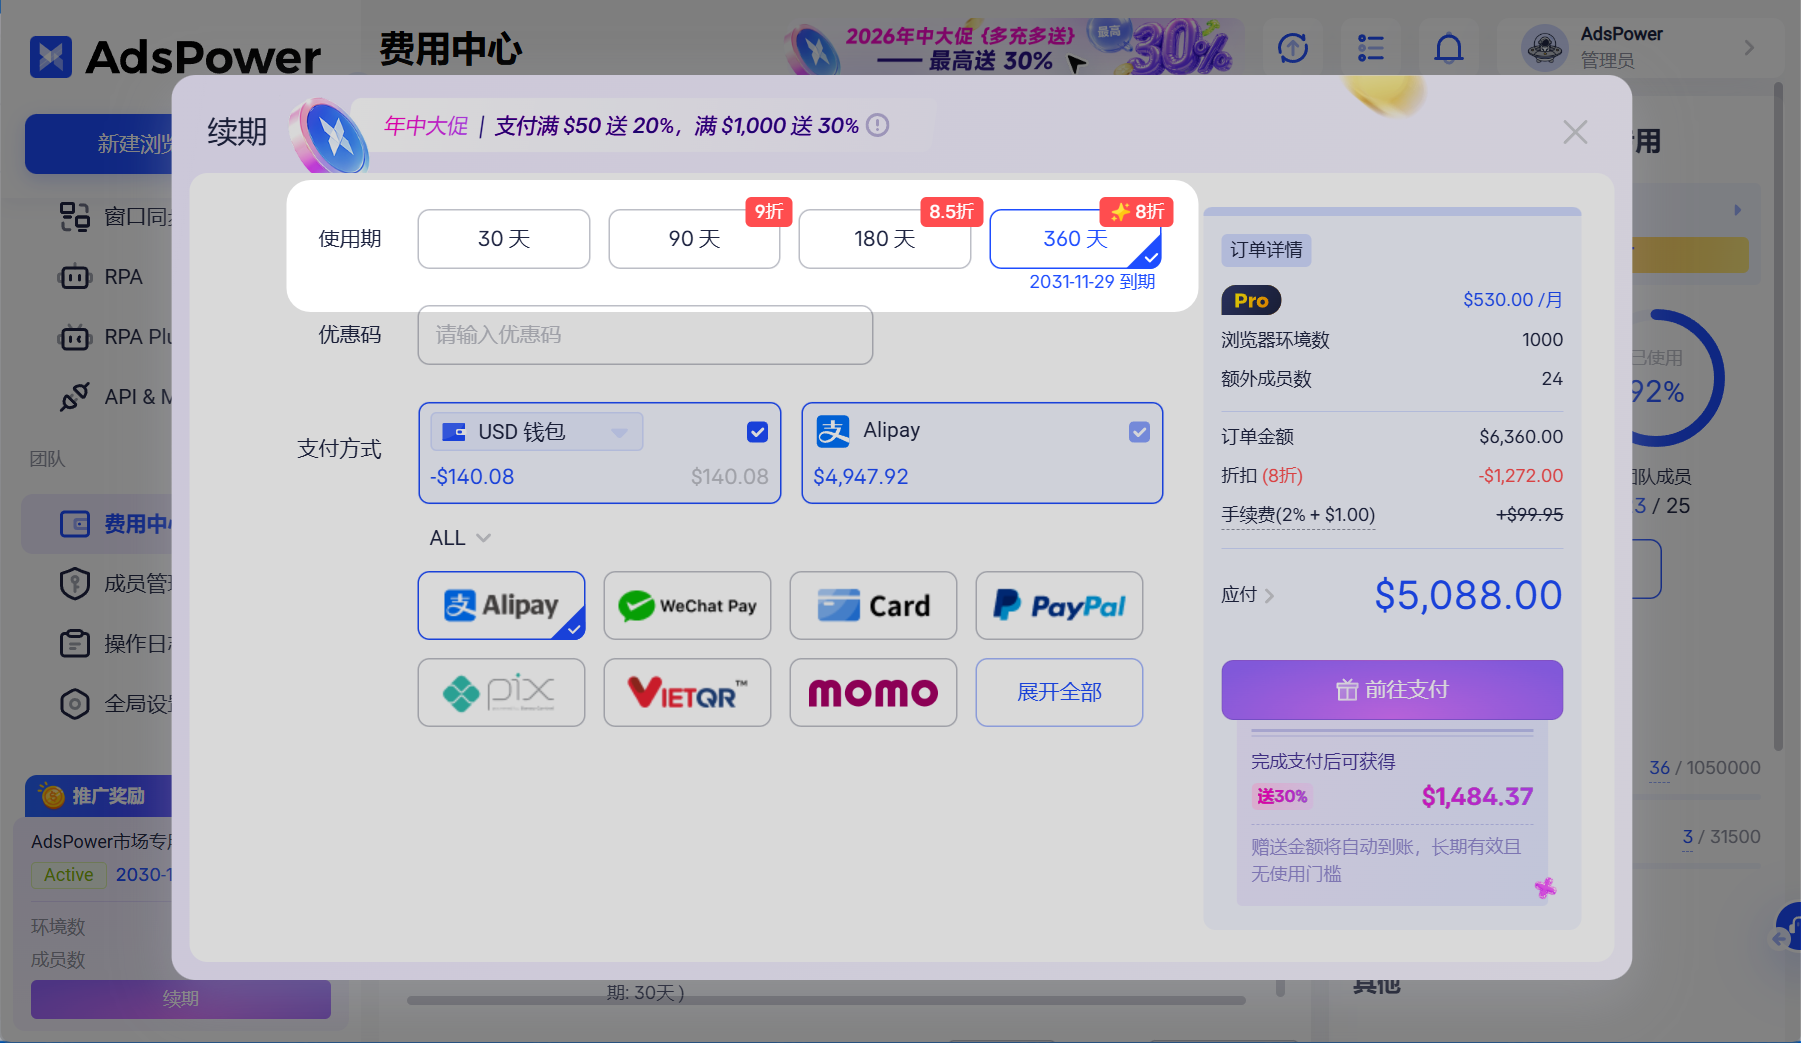Viewport: 1801px width, 1043px height.
Task: Open the update/upgrade arrow icon in header
Action: [1293, 47]
